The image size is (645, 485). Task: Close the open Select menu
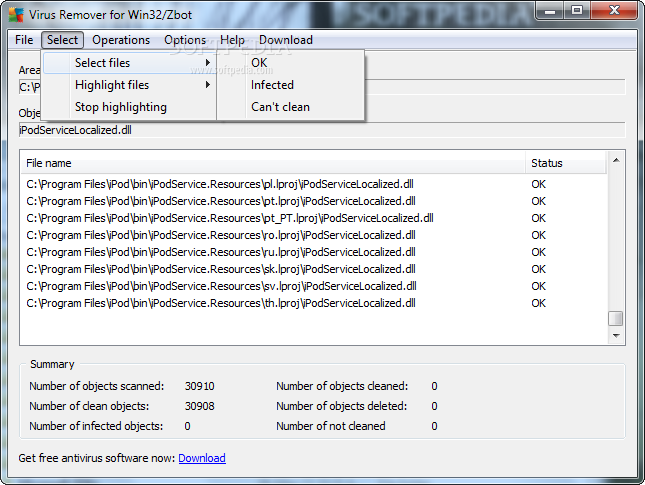[62, 40]
